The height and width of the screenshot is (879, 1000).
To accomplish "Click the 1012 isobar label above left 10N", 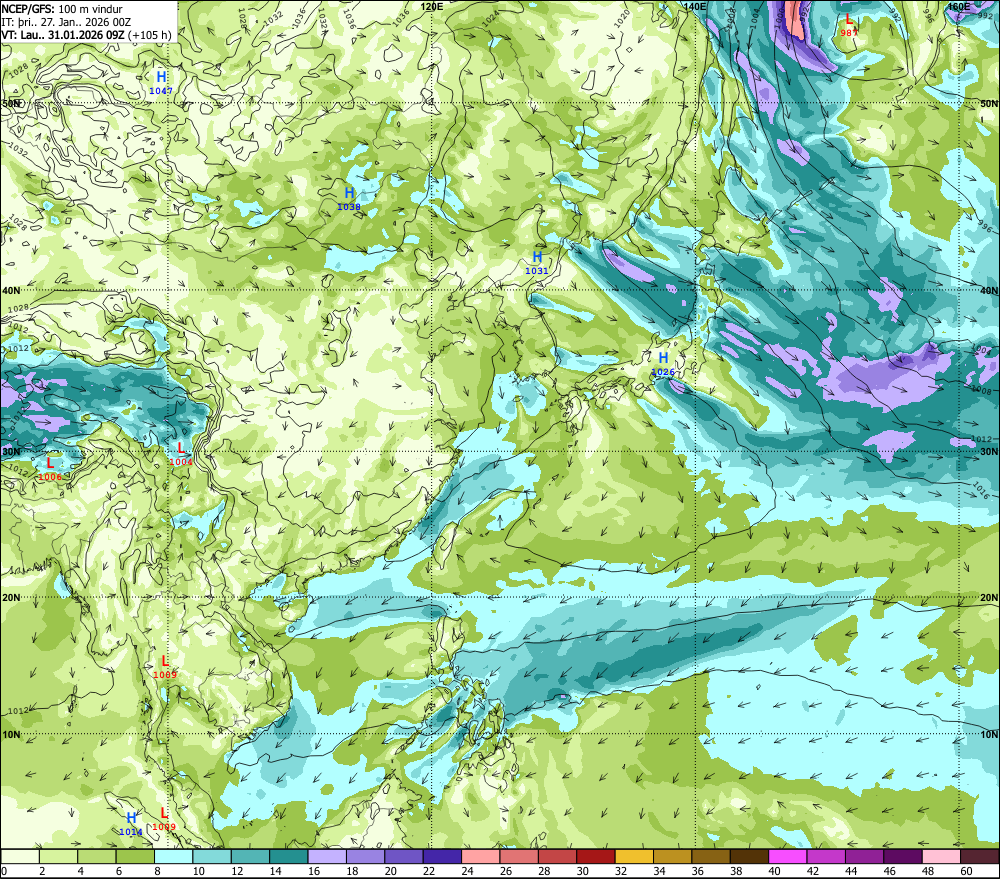I will [x=18, y=711].
